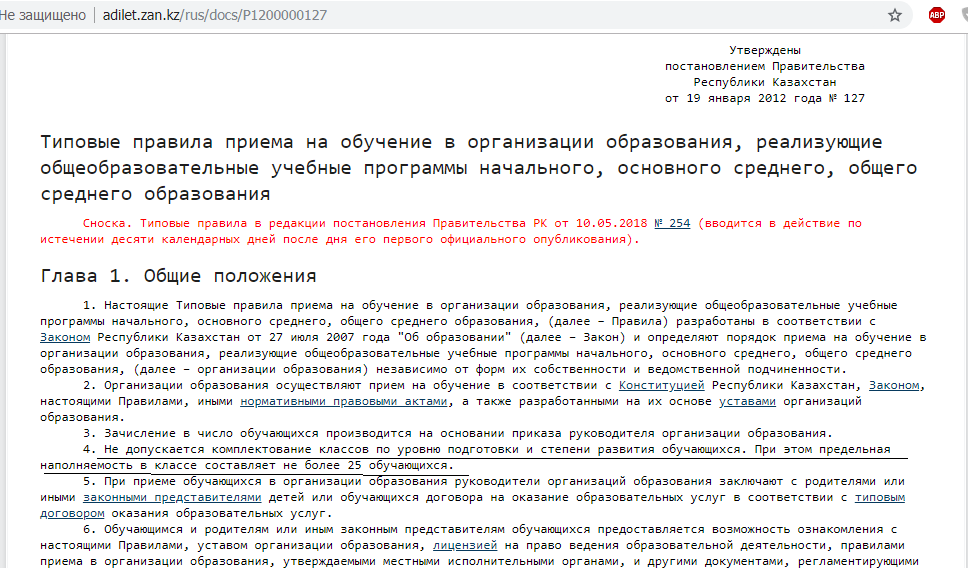Open the "типовым договором" link
Screen dimensions: 968x568
[x=879, y=498]
